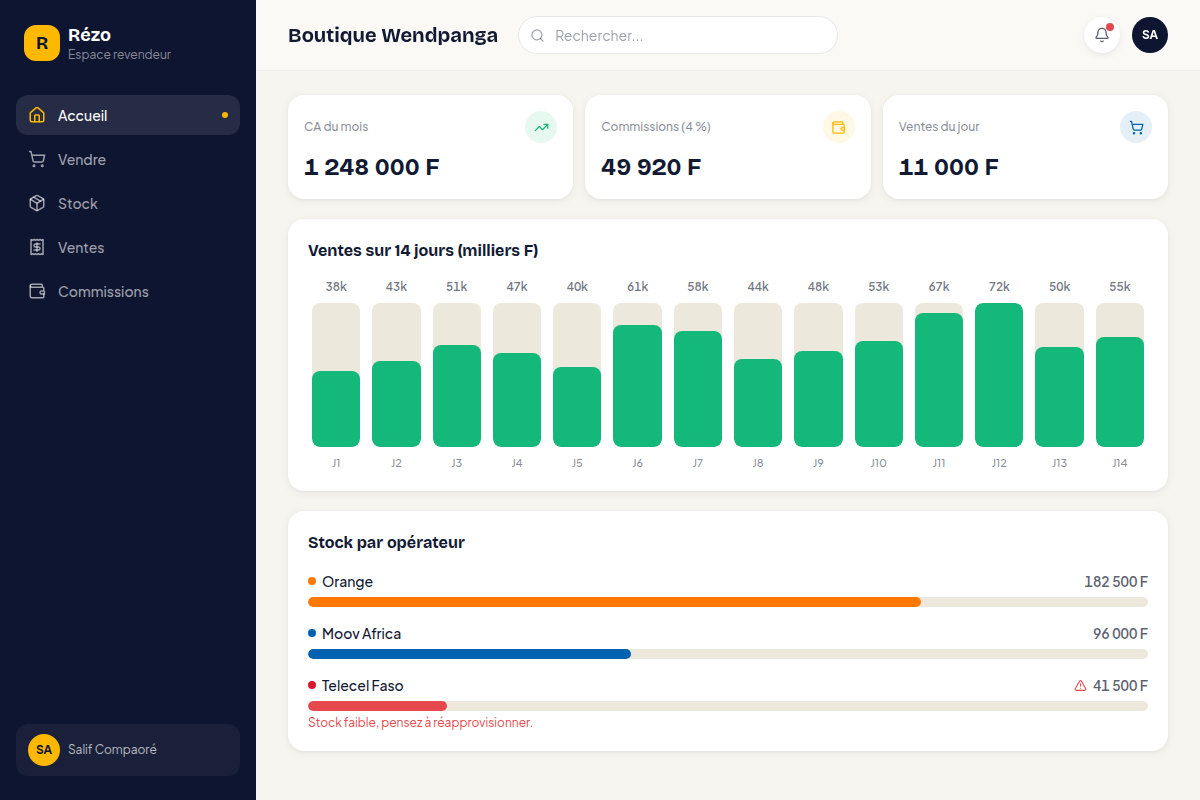
Task: Click the Stock faible warning message
Action: point(420,722)
